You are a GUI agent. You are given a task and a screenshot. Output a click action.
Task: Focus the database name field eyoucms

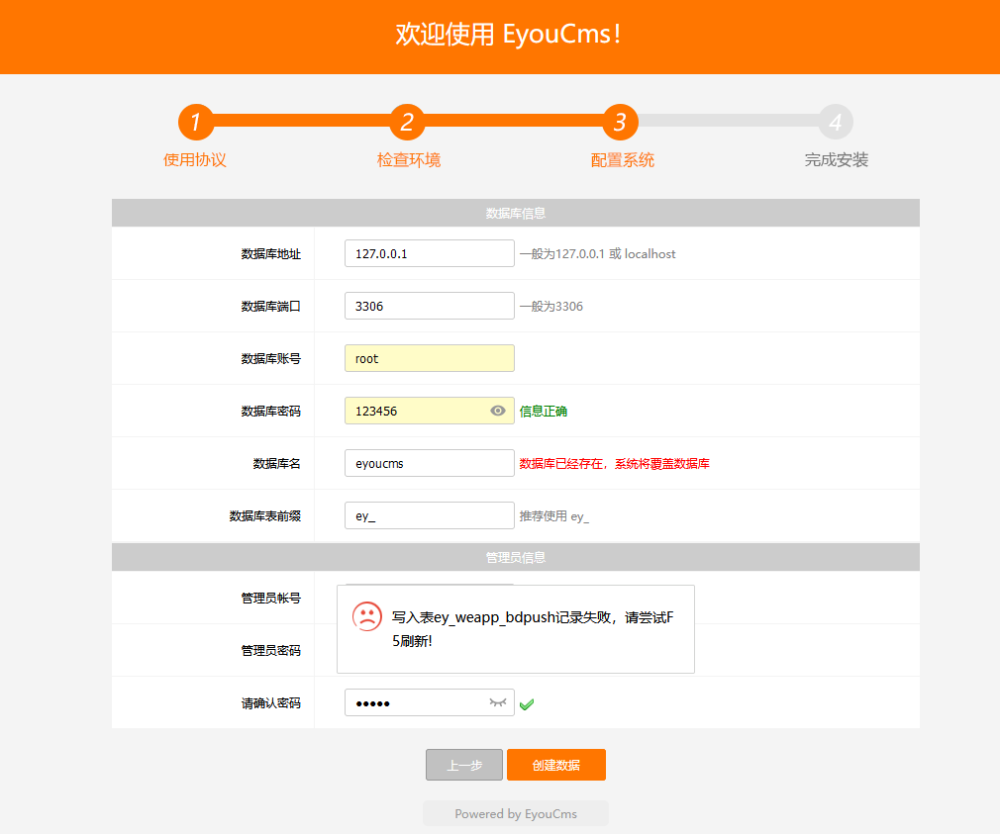click(x=429, y=463)
